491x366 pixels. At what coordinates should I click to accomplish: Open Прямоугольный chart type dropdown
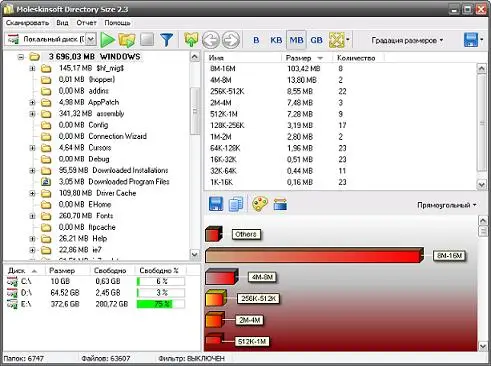447,205
